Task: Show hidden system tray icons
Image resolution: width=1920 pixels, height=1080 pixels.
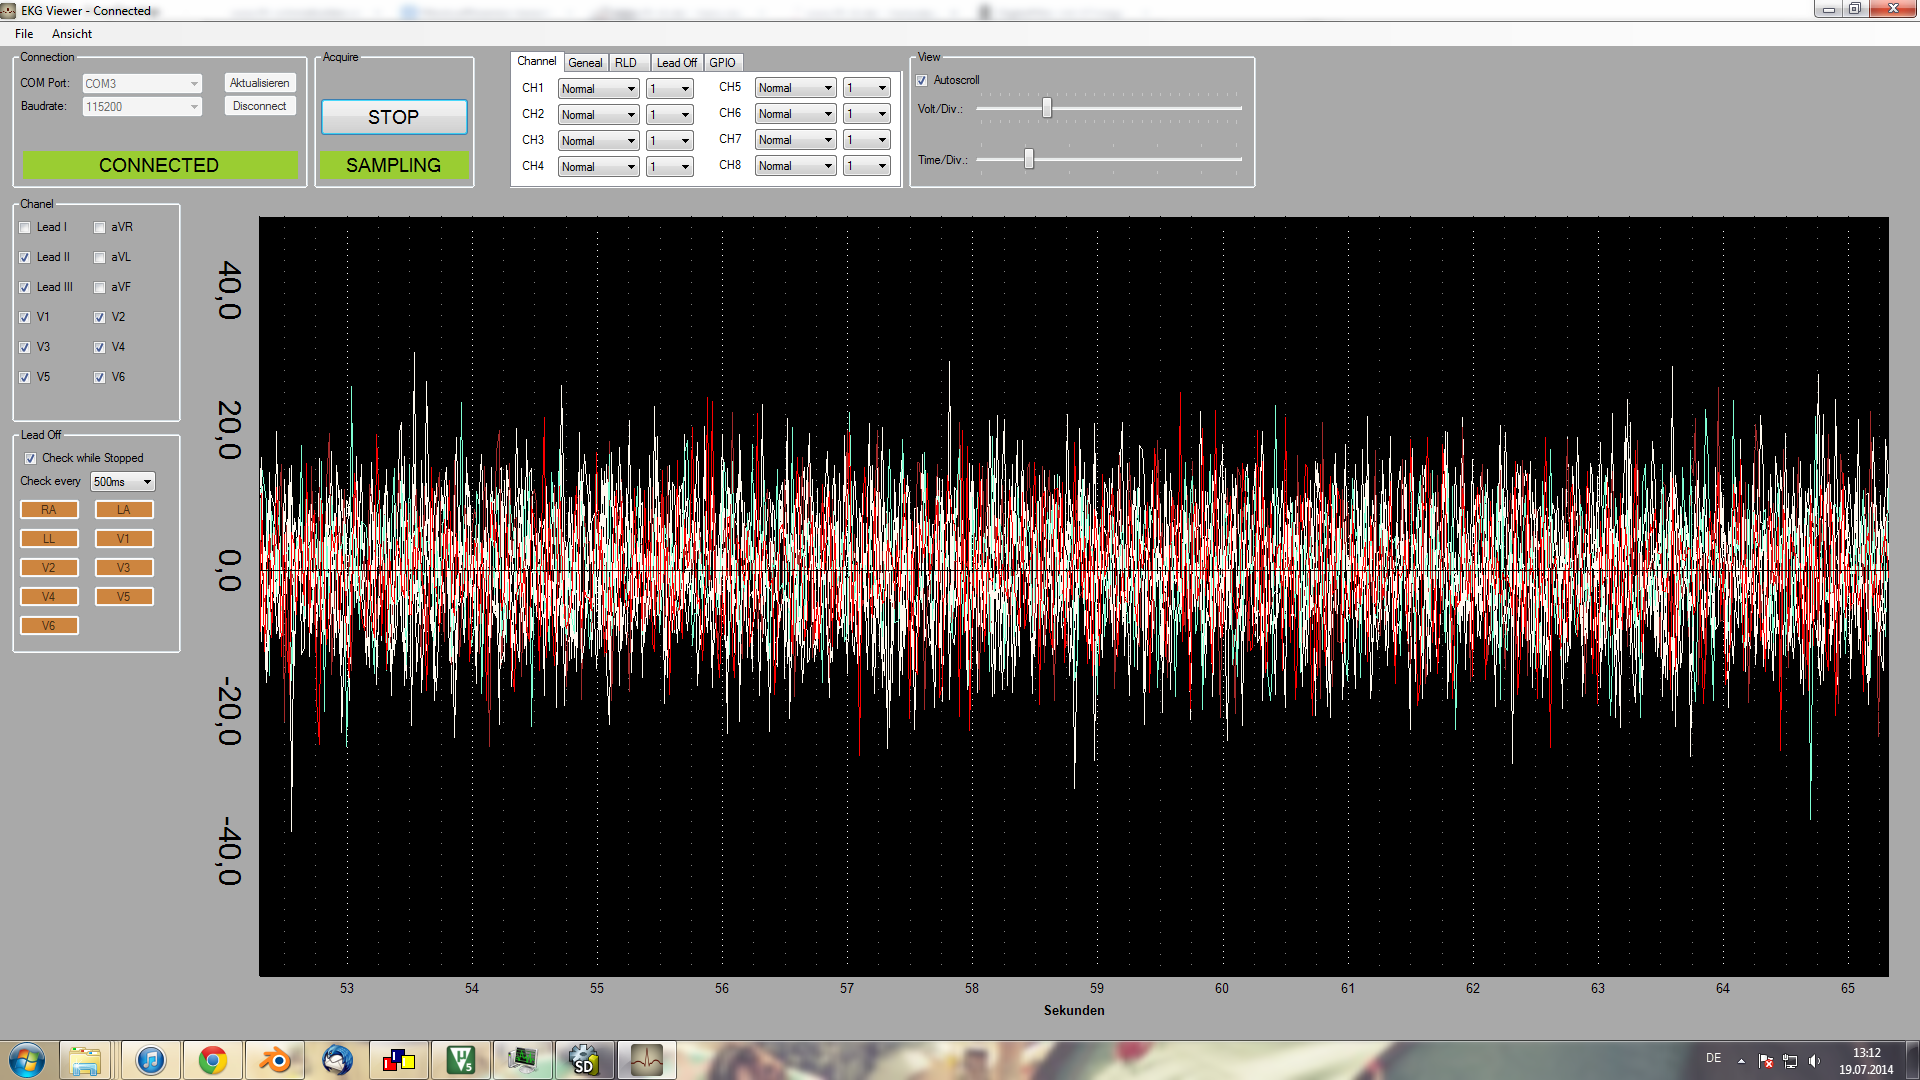Action: 1741,1061
